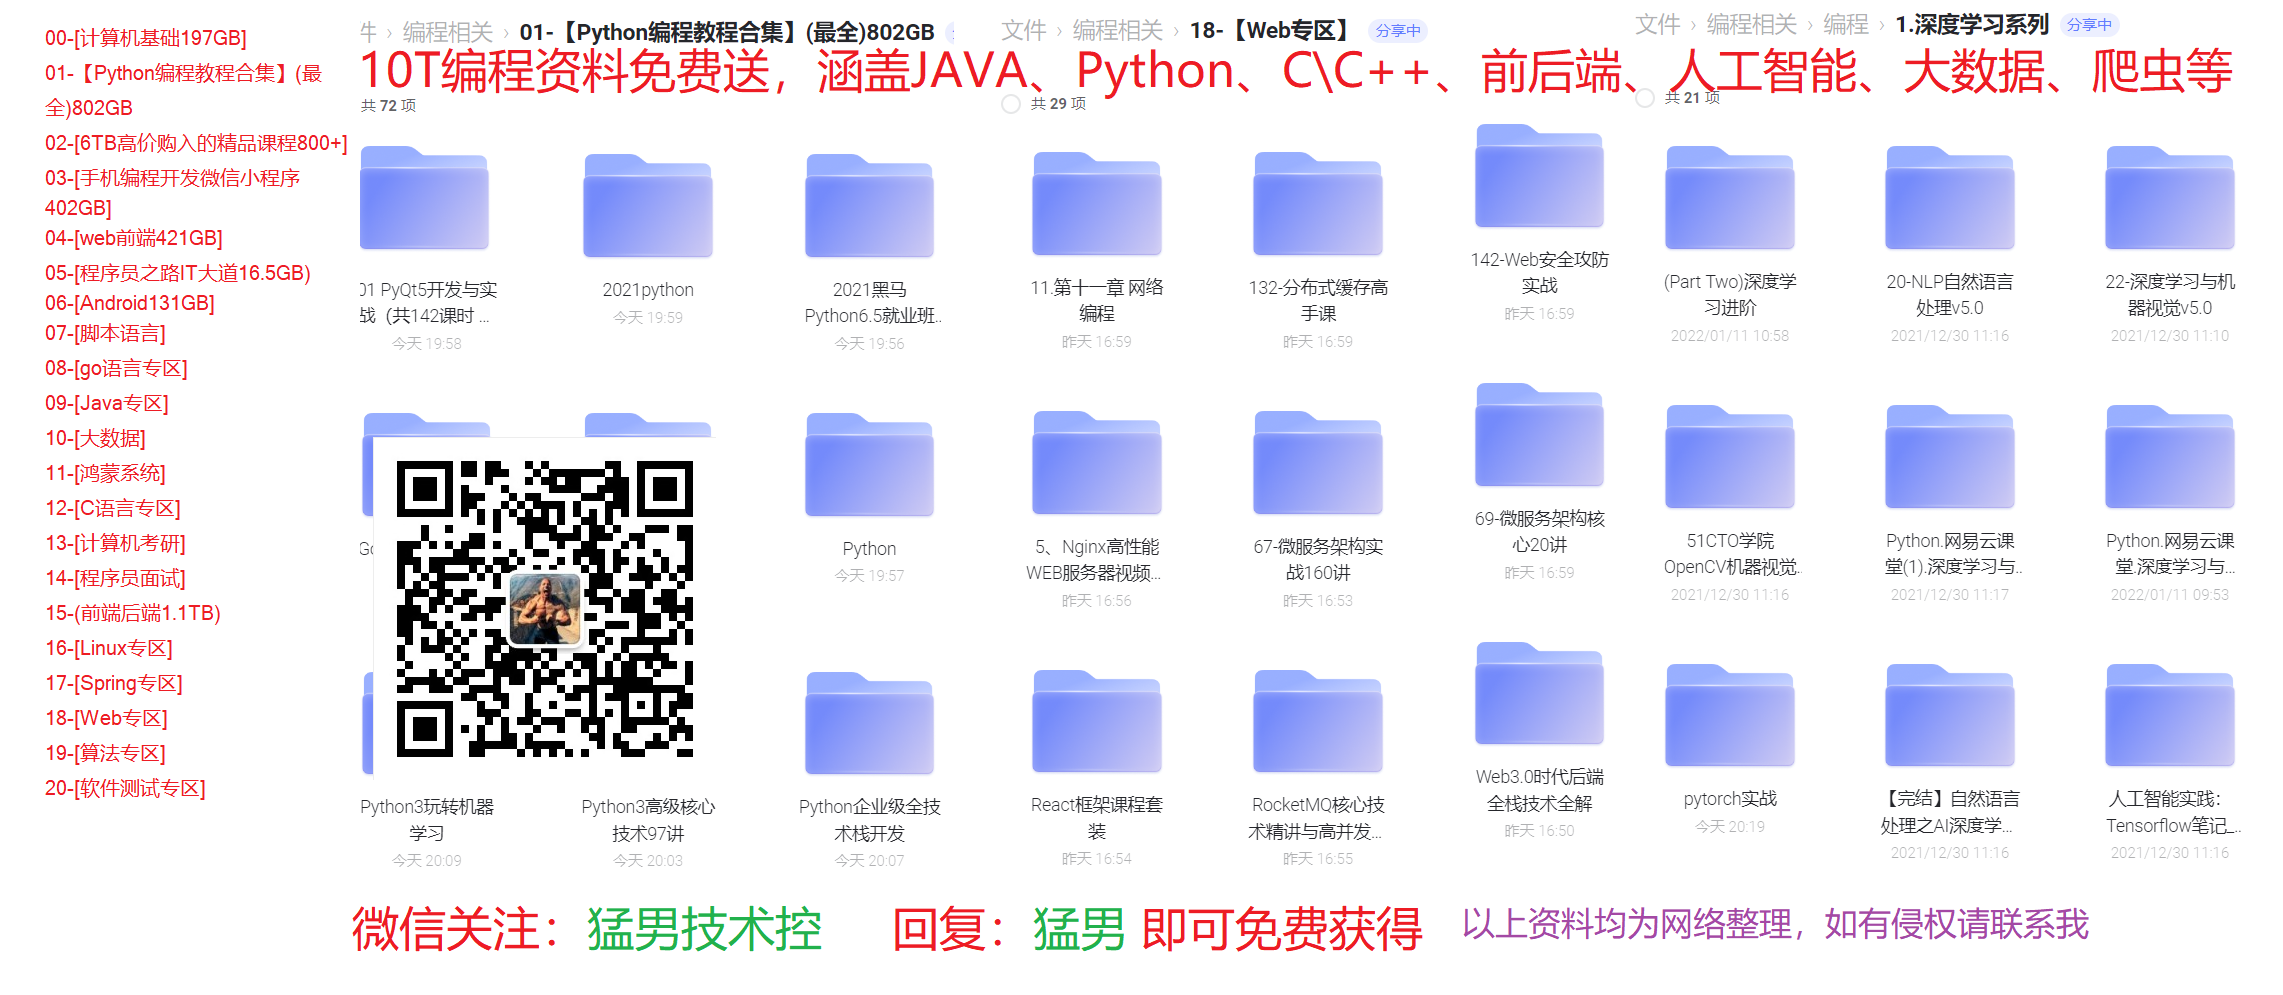
Task: Open the 2021python folder icon
Action: point(648,206)
